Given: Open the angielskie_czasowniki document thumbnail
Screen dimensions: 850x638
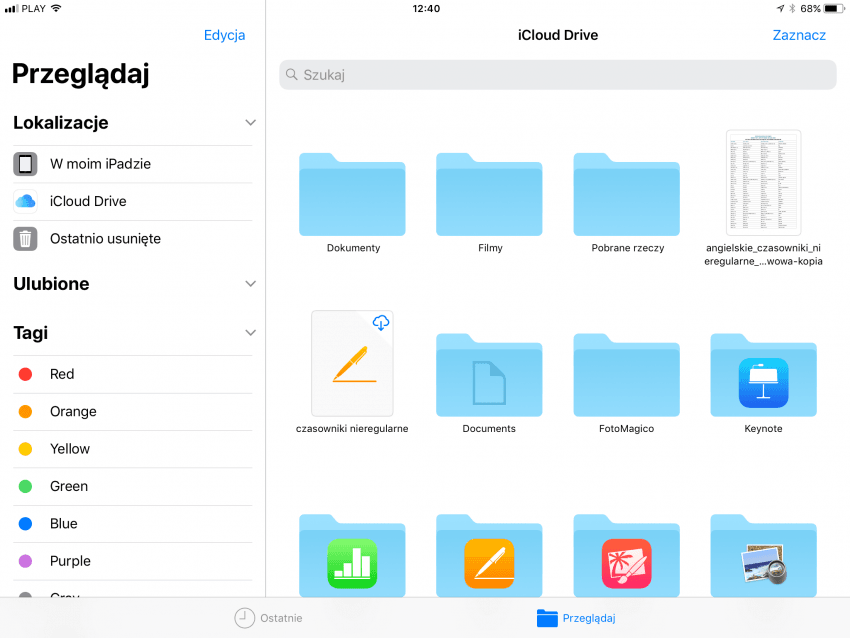Looking at the screenshot, I should point(763,182).
